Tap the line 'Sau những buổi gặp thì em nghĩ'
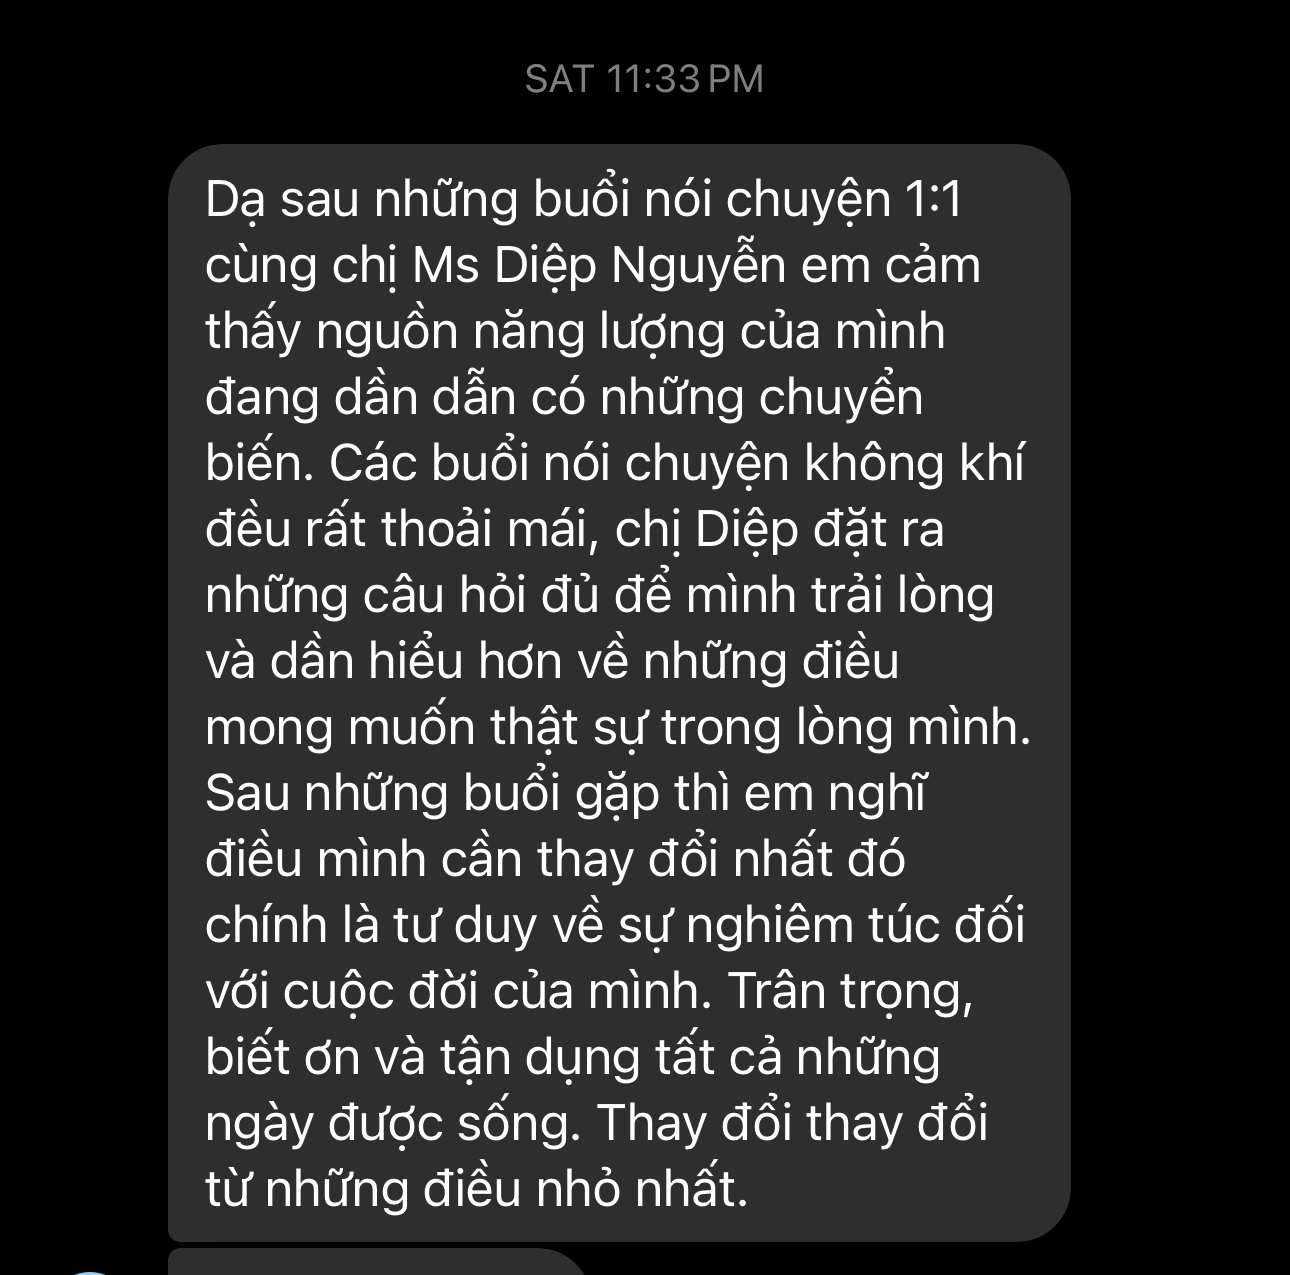The height and width of the screenshot is (1275, 1290). click(x=567, y=795)
